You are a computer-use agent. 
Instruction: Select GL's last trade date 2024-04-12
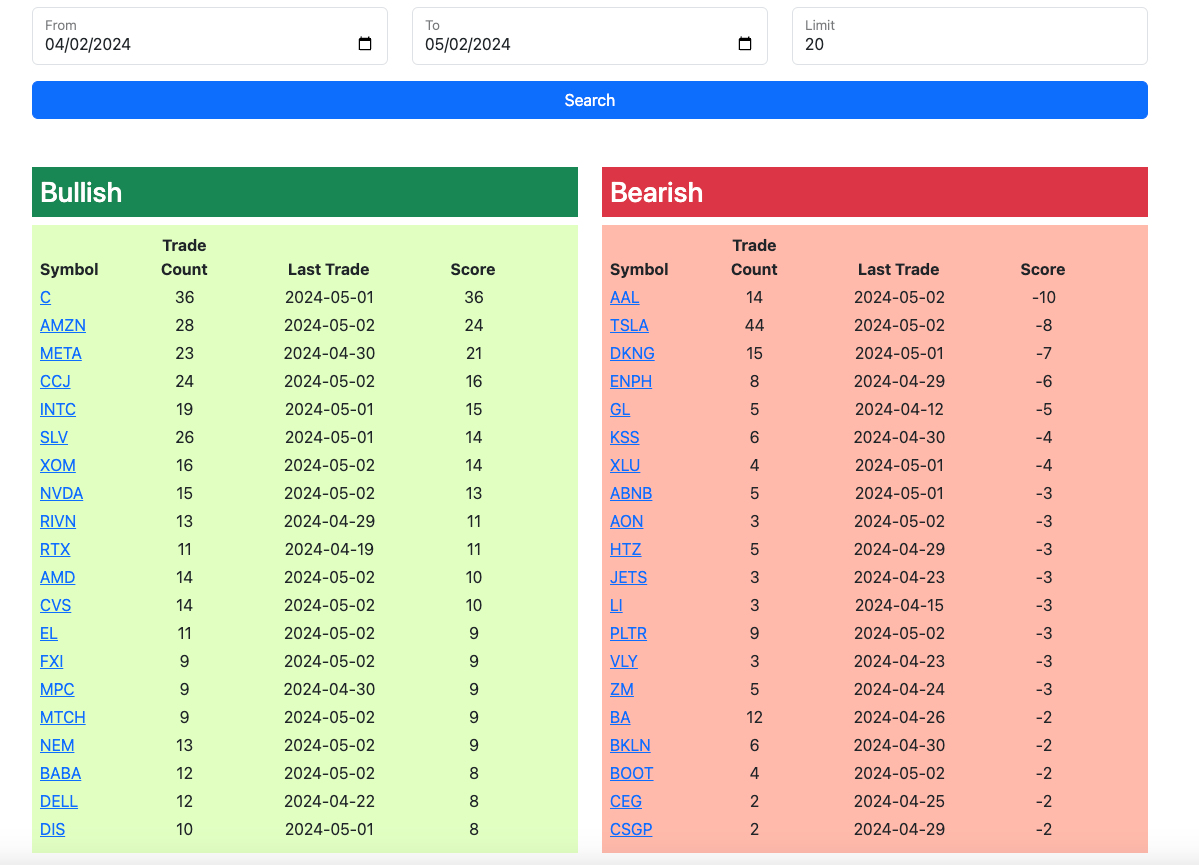[899, 410]
